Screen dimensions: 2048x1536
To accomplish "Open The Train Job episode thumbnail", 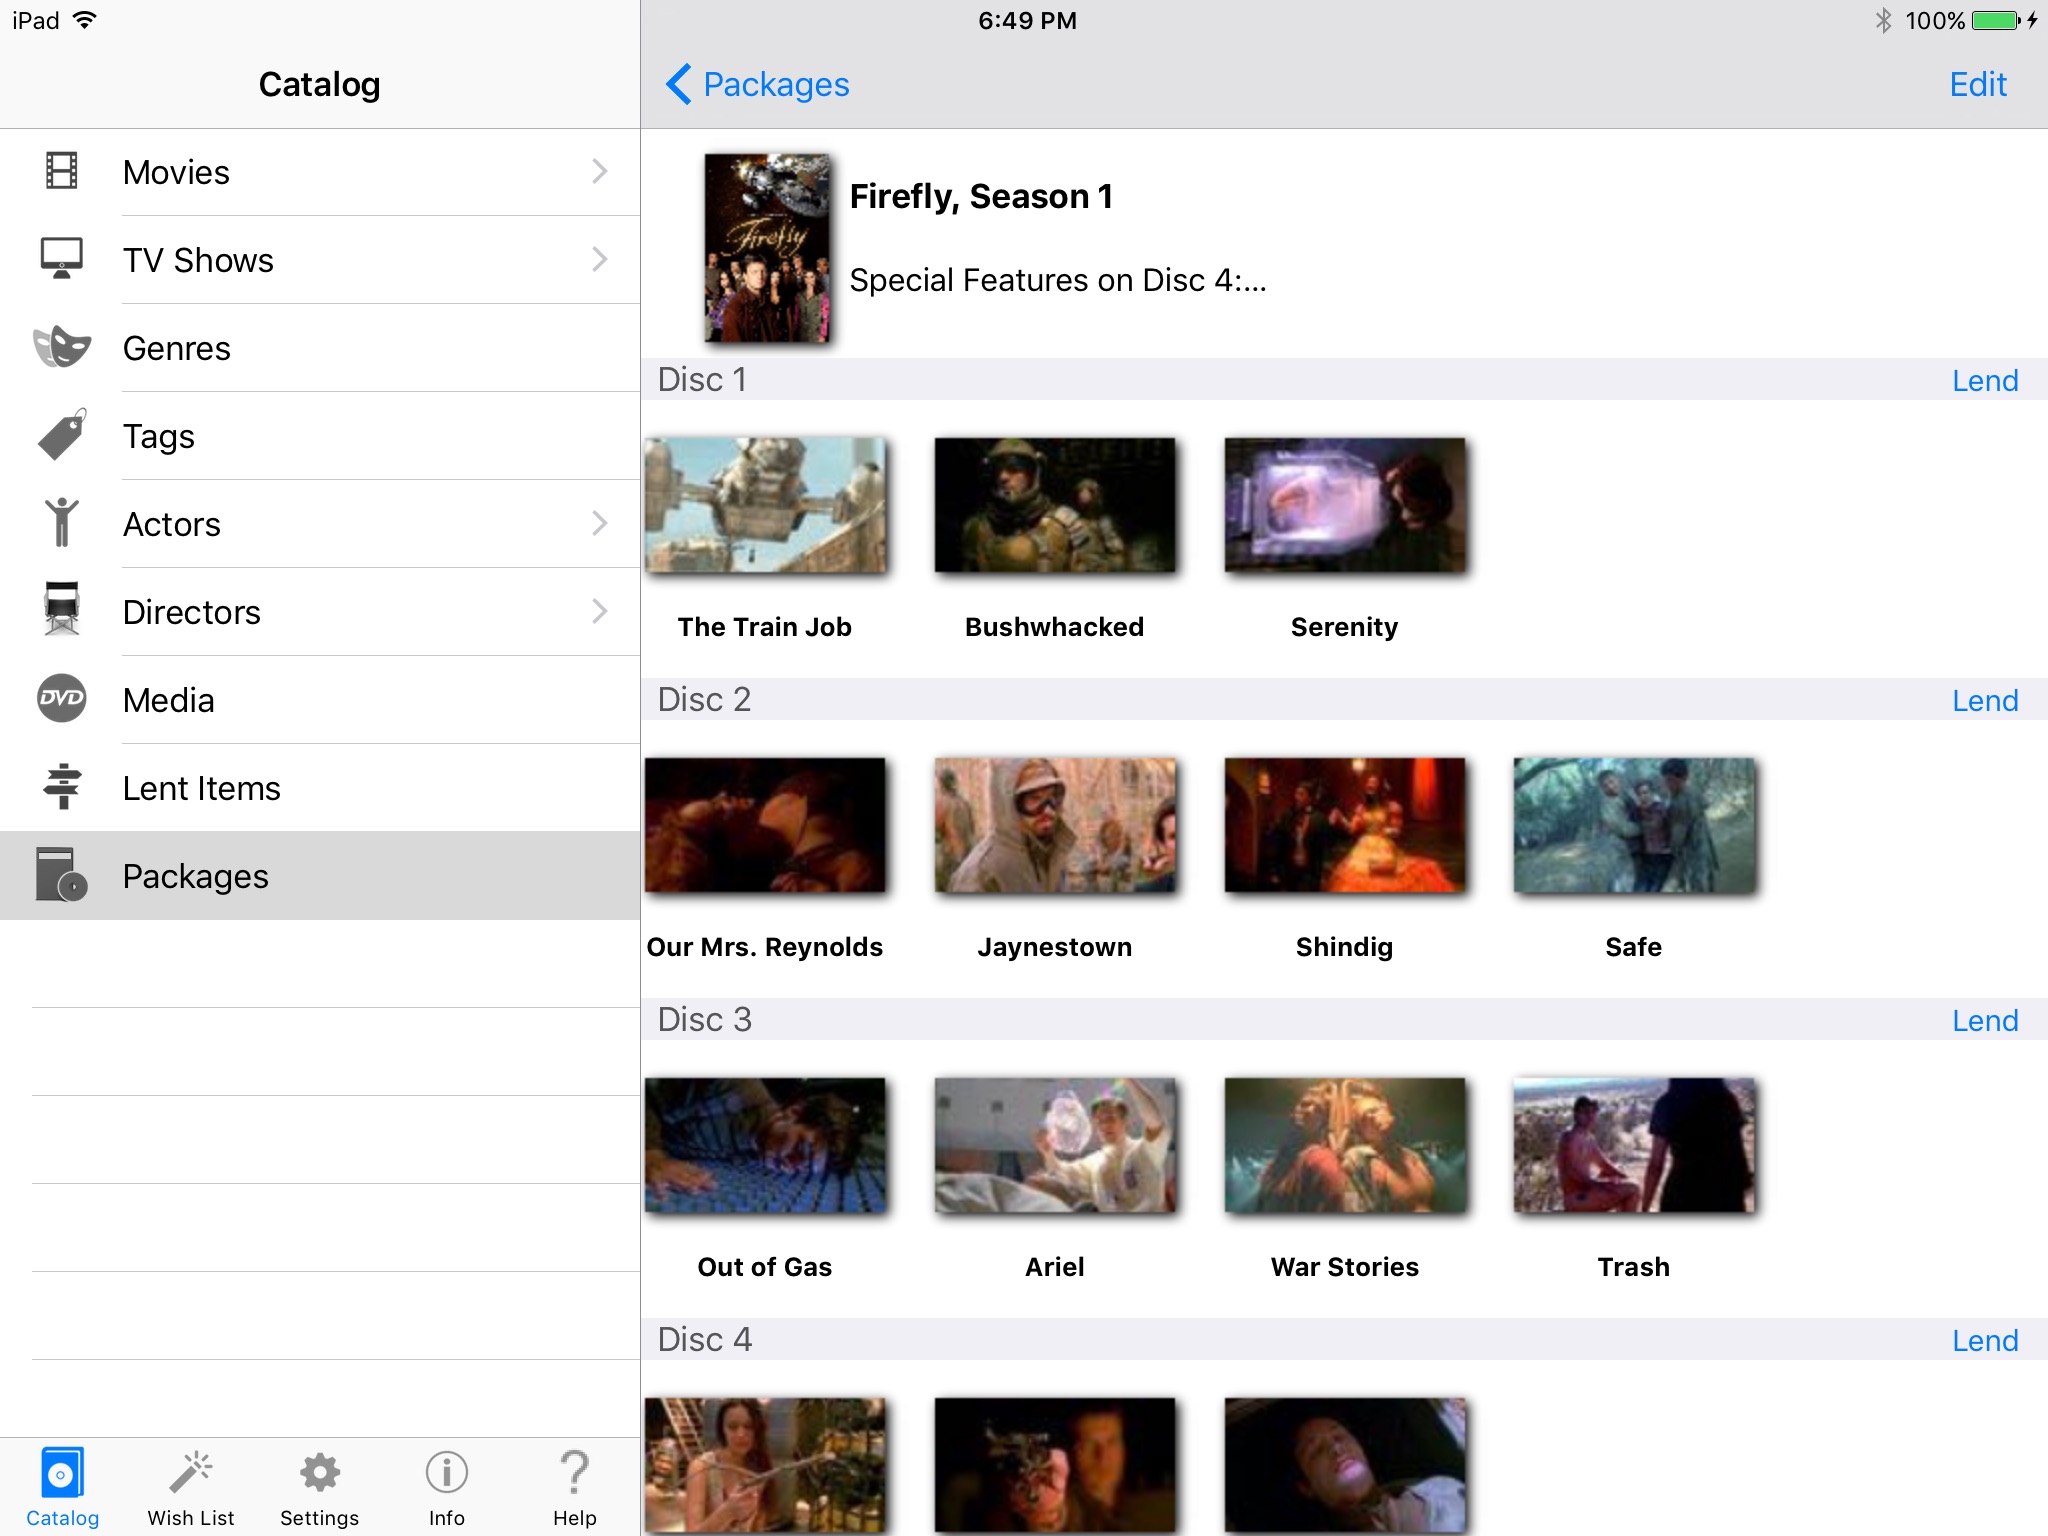I will click(765, 505).
